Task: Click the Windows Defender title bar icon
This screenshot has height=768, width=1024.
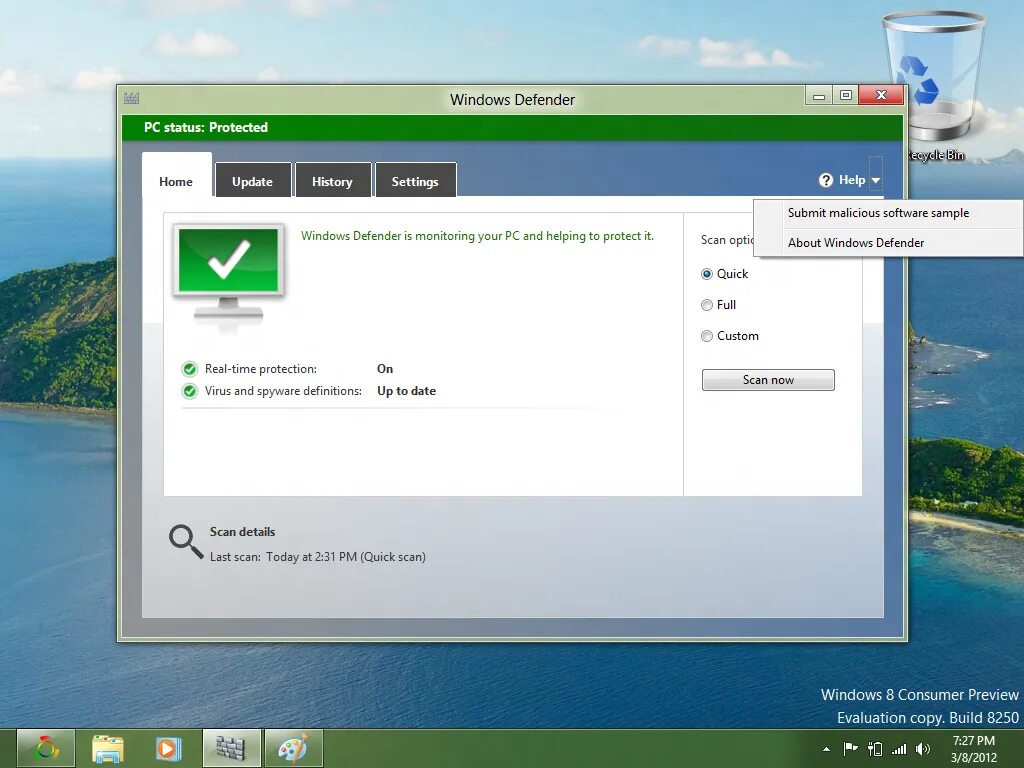Action: point(131,99)
